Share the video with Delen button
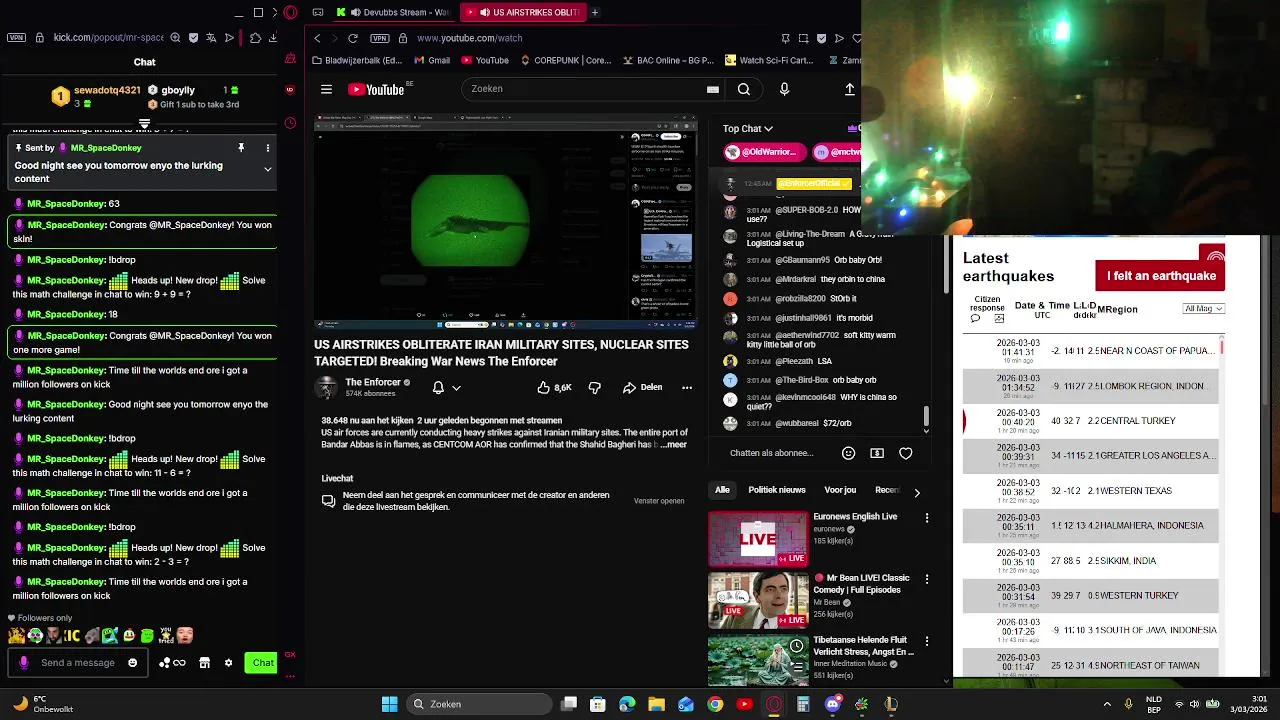1280x720 pixels. 642,387
